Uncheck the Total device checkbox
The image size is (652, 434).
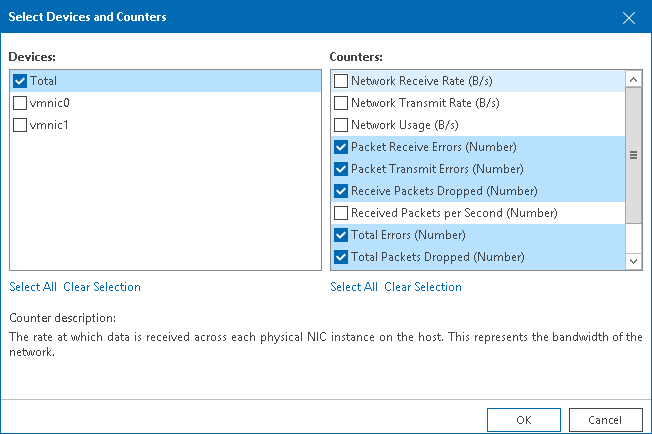[20, 81]
